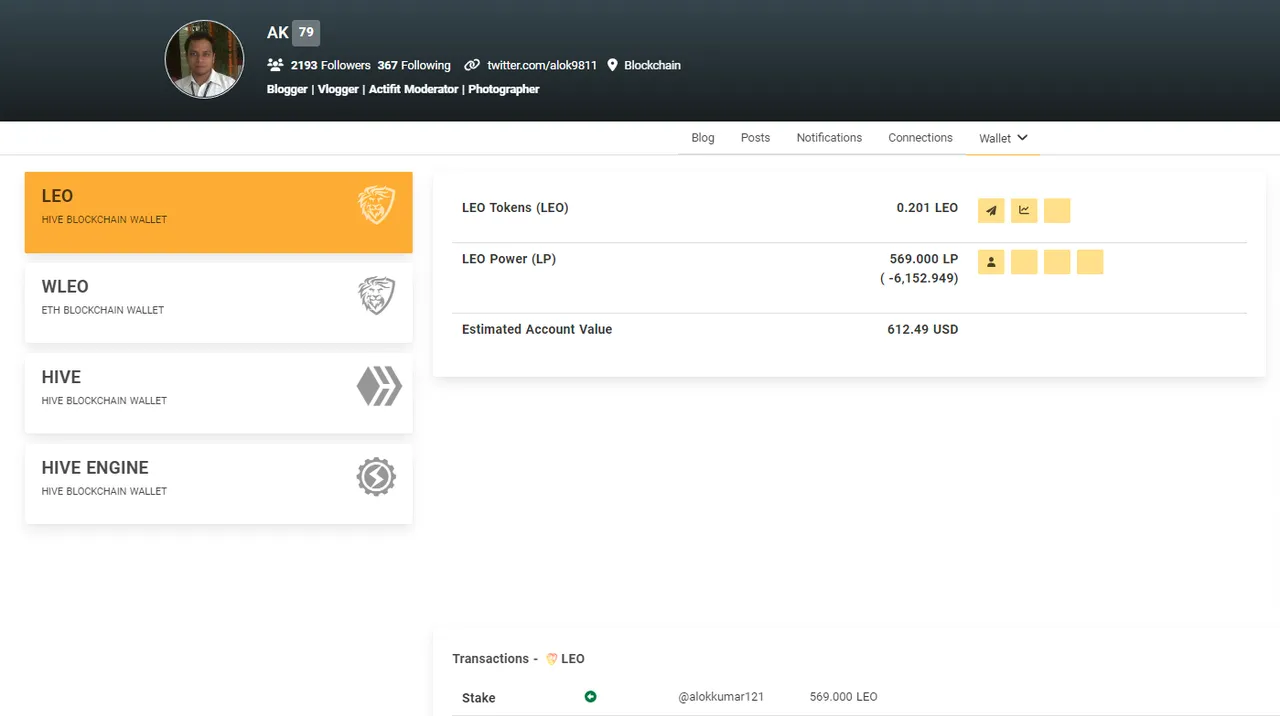Open the Notifications tab
The image size is (1280, 716).
click(x=829, y=138)
